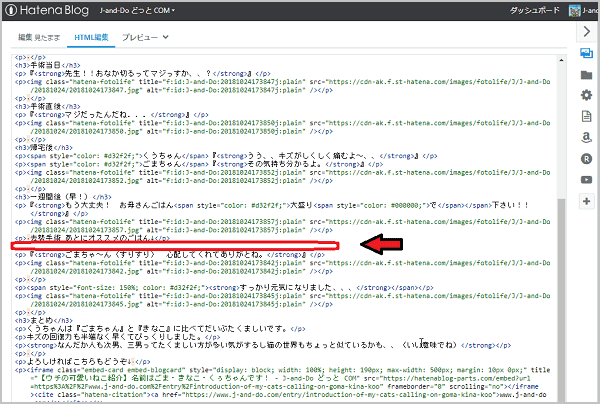Click the line よろしければこちらもどうぞ↓
Image resolution: width=600 pixels, height=404 pixels.
click(82, 362)
